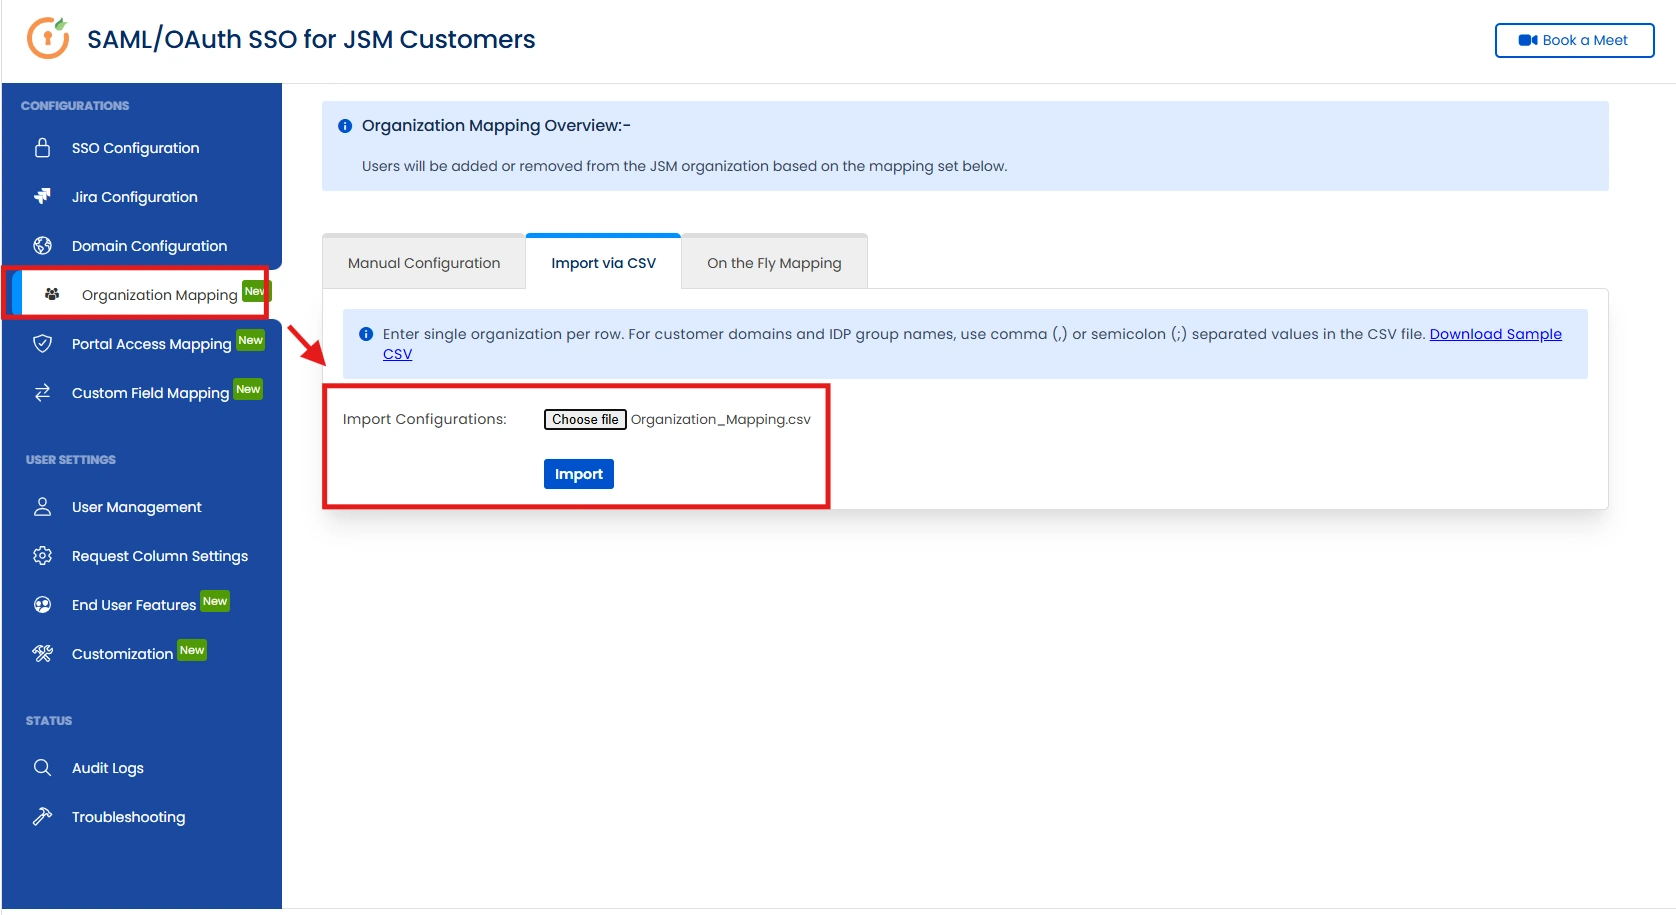Click the Book a Meet button
This screenshot has height=915, width=1676.
(x=1574, y=40)
